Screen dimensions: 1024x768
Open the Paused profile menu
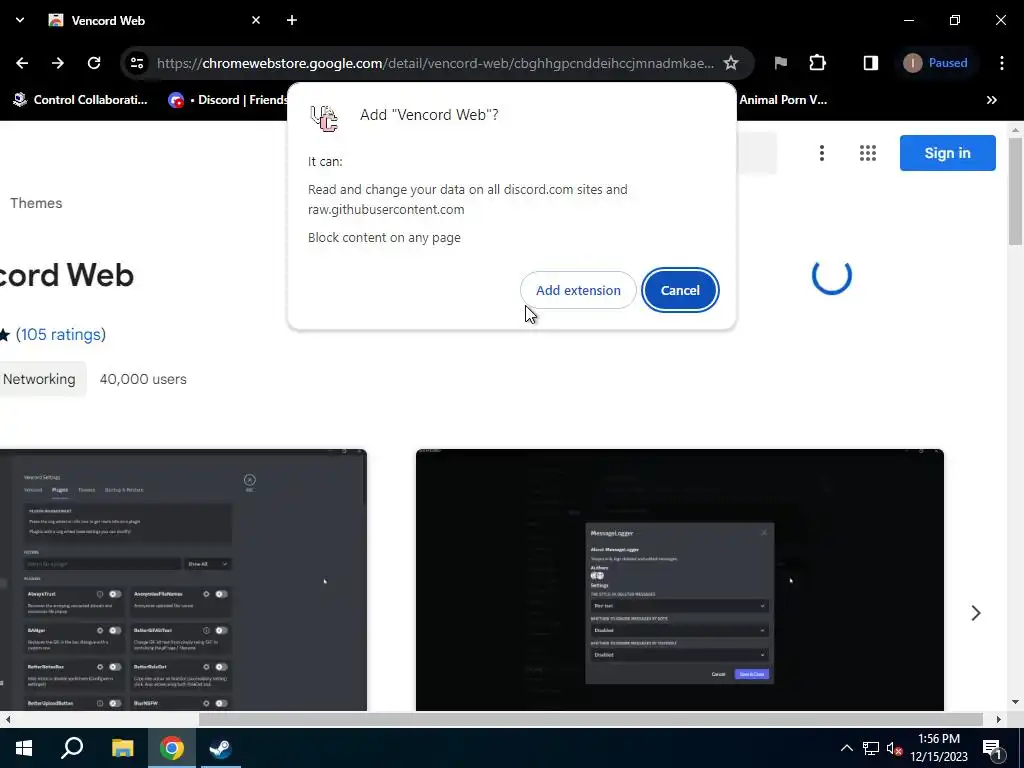936,63
